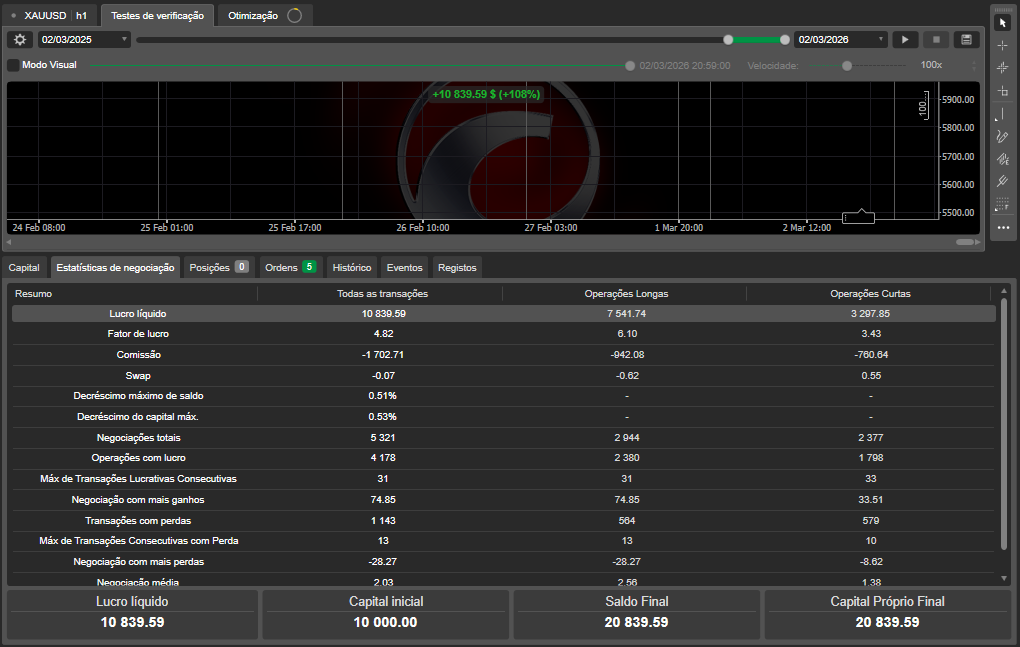Select the freehand pencil drawing tool
Viewport: 1020px width, 647px height.
point(1003,136)
